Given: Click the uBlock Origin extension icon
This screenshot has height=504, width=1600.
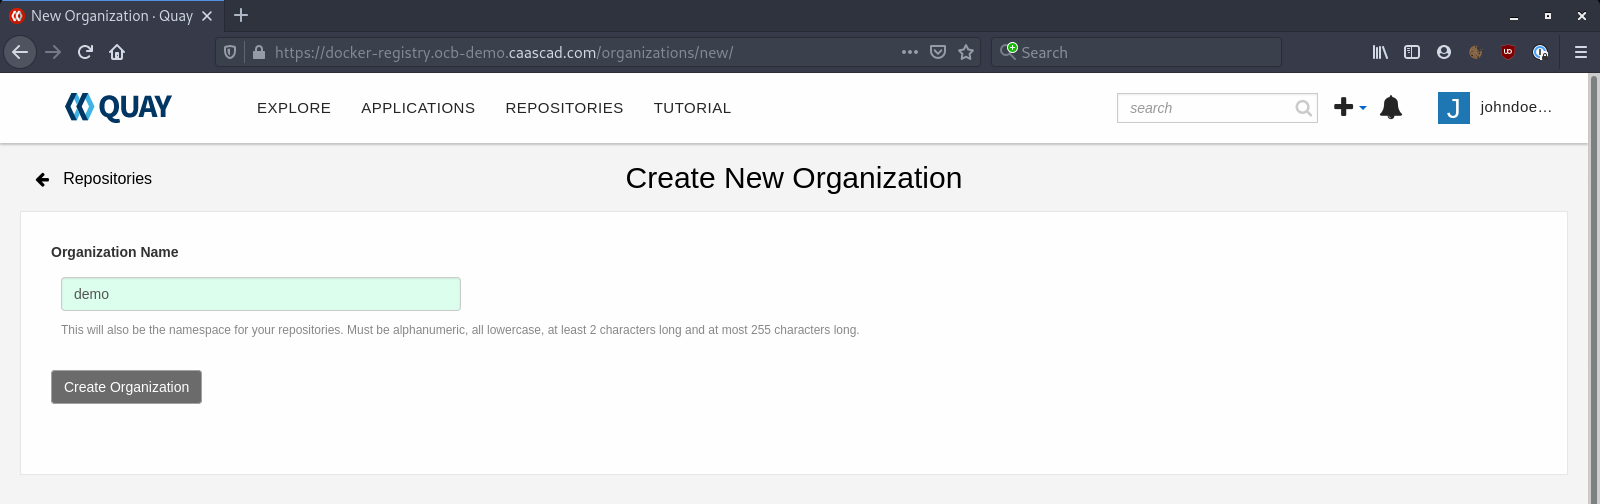Looking at the screenshot, I should pyautogui.click(x=1508, y=52).
